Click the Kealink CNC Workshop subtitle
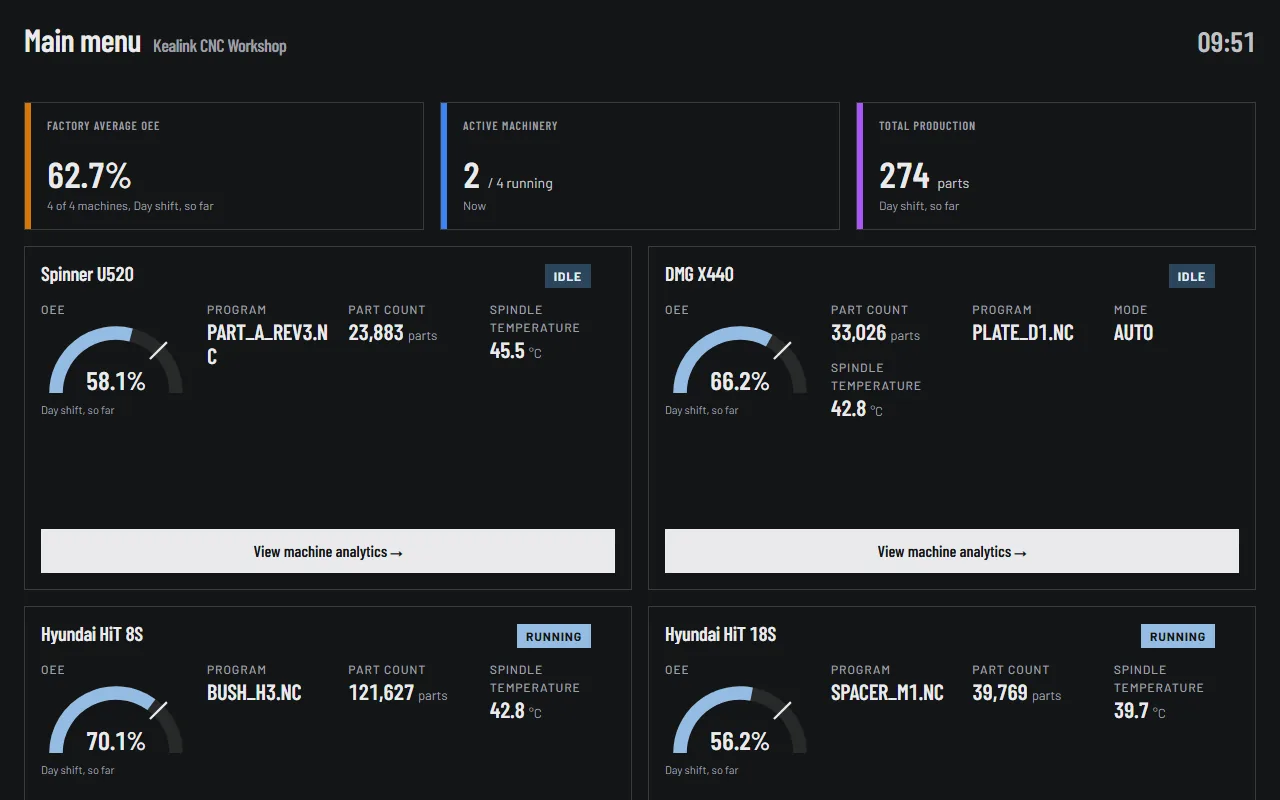Screen dimensions: 1280x800 [x=220, y=46]
